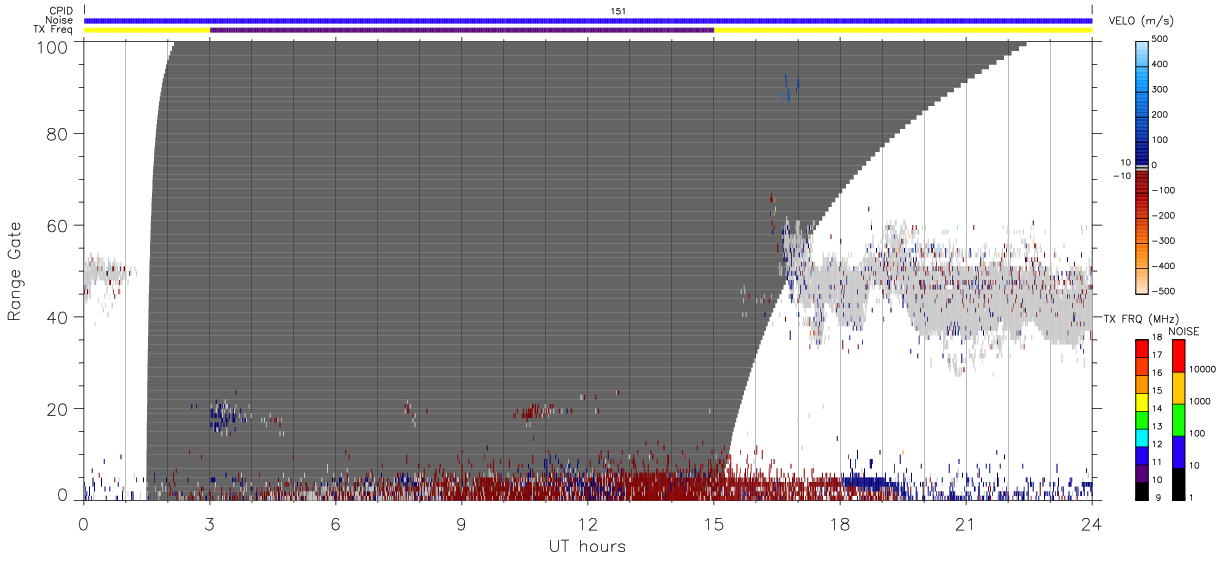Select the green noise swatch above 100
This screenshot has width=1228, height=567.
tap(1178, 419)
